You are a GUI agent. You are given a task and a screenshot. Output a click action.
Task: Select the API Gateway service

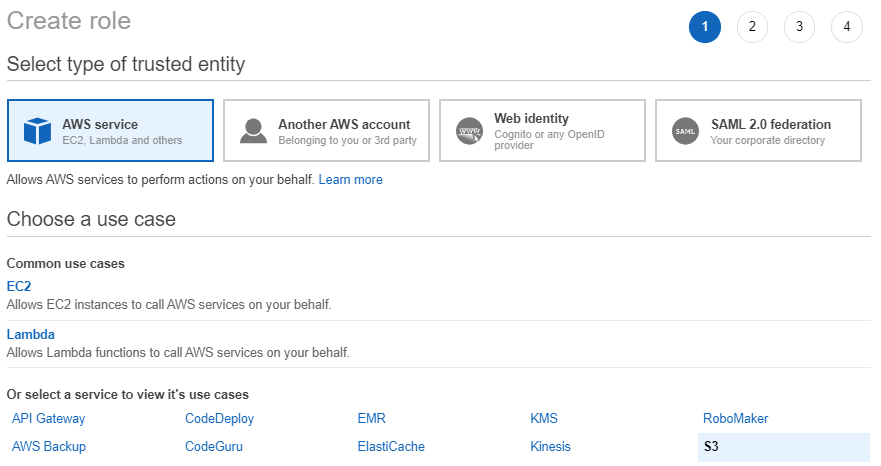[x=48, y=418]
